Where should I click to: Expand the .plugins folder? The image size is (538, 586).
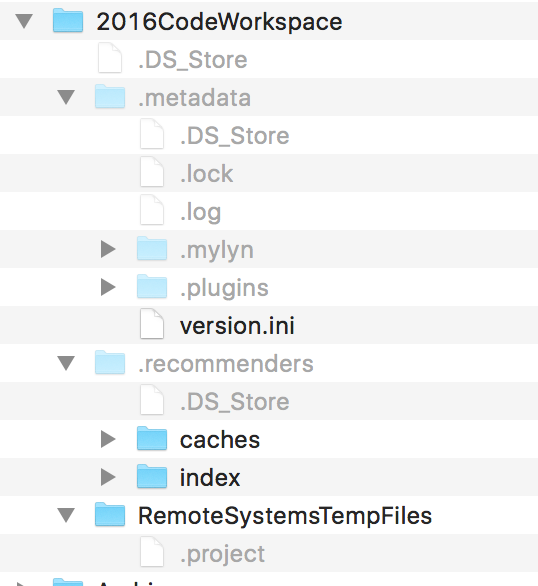tap(108, 287)
